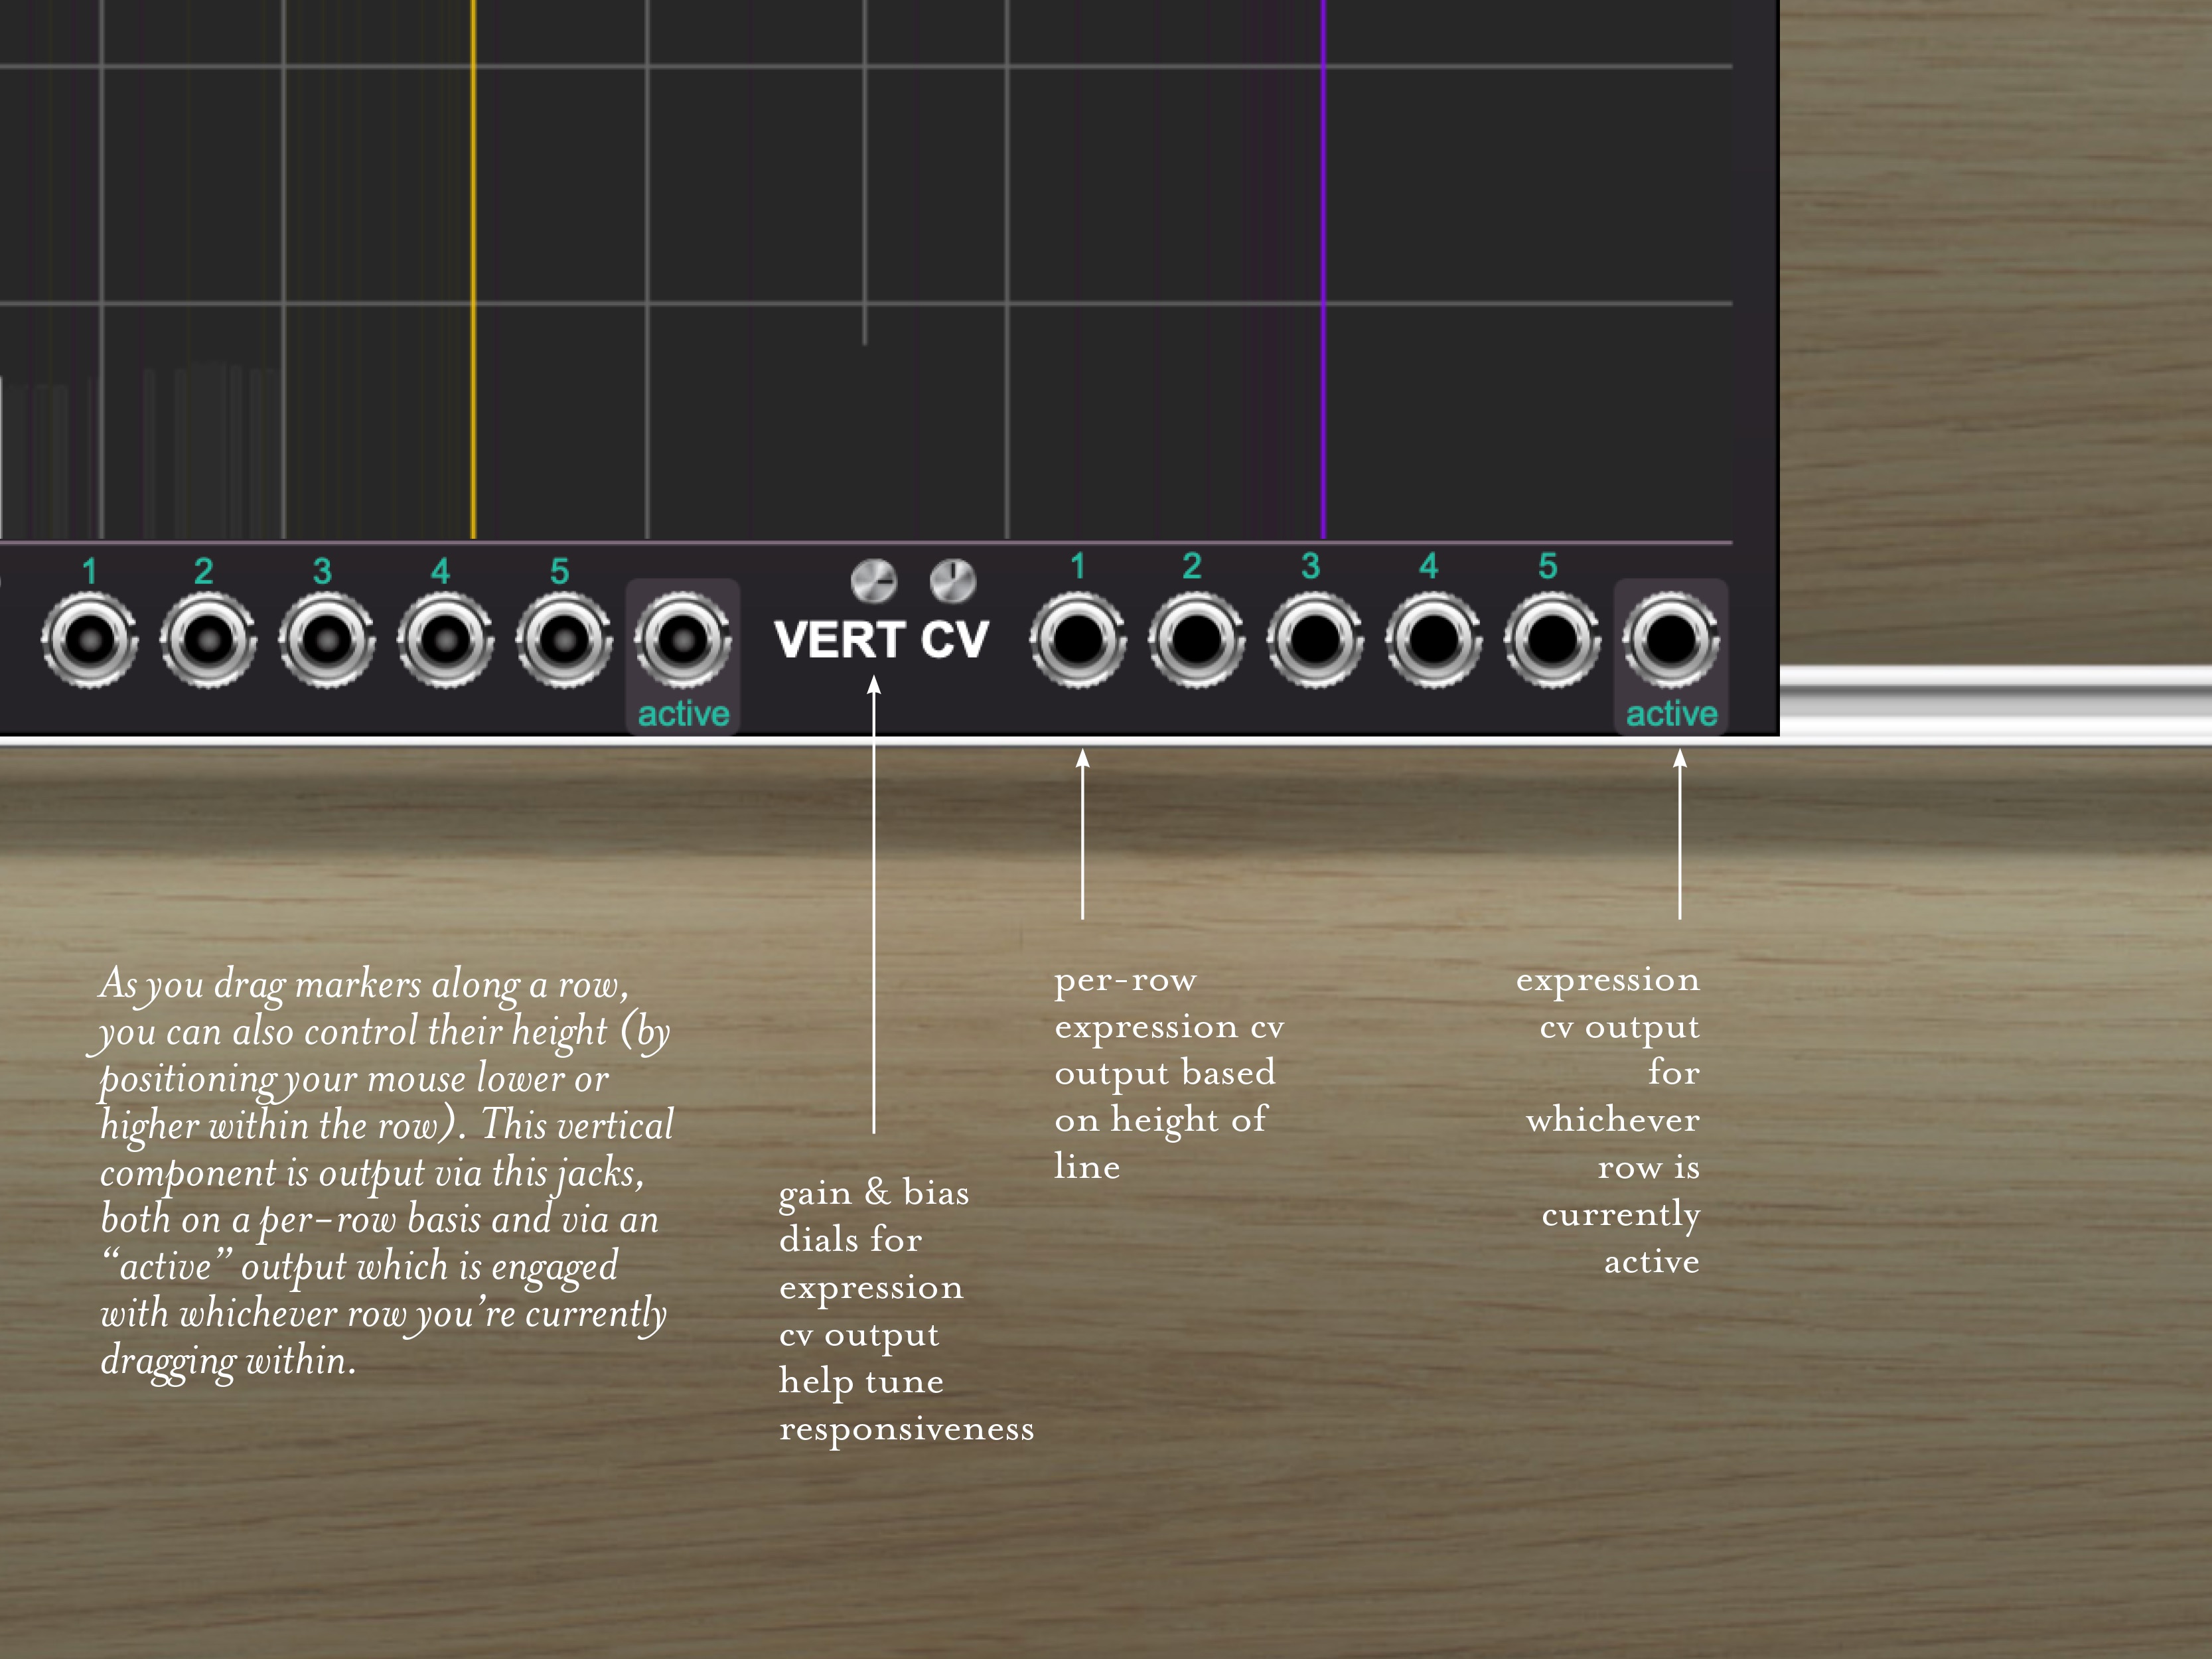Click left group jack number 4
The height and width of the screenshot is (1659, 2212).
445,640
